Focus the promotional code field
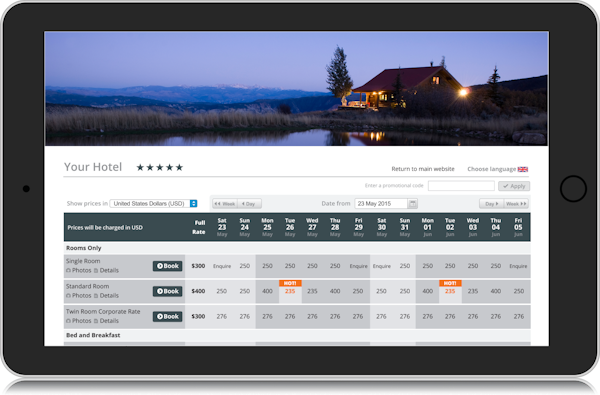 click(x=461, y=186)
